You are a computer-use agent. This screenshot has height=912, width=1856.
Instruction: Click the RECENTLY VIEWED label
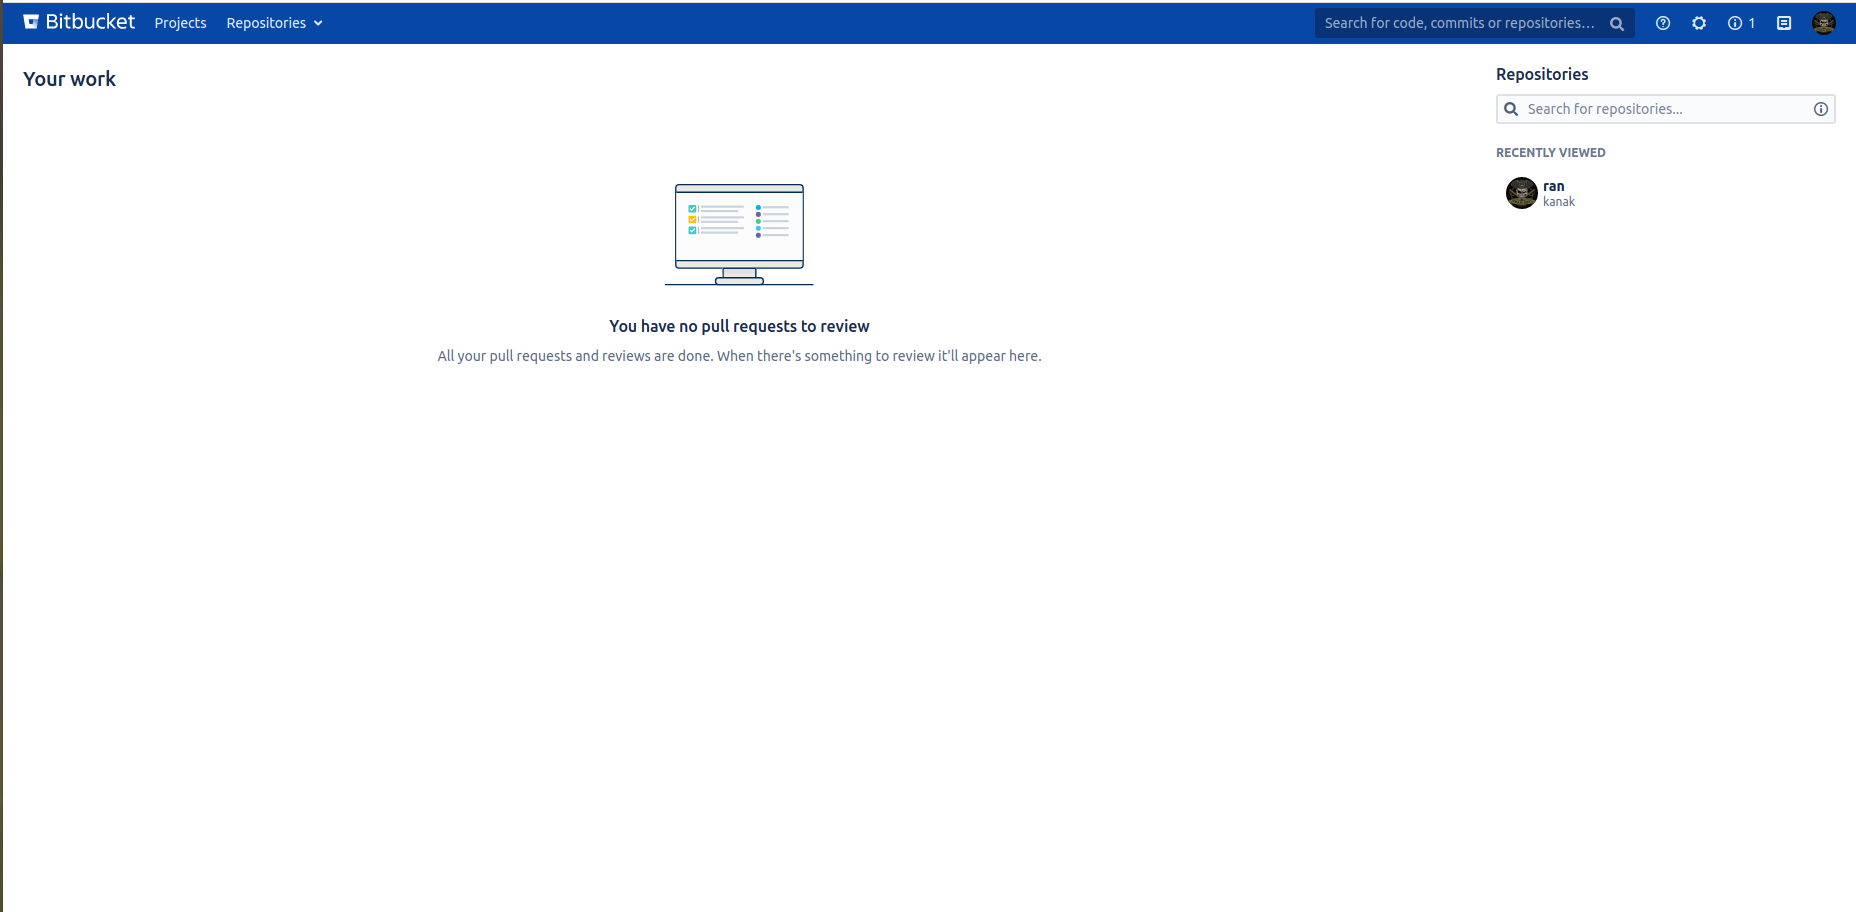click(x=1550, y=153)
